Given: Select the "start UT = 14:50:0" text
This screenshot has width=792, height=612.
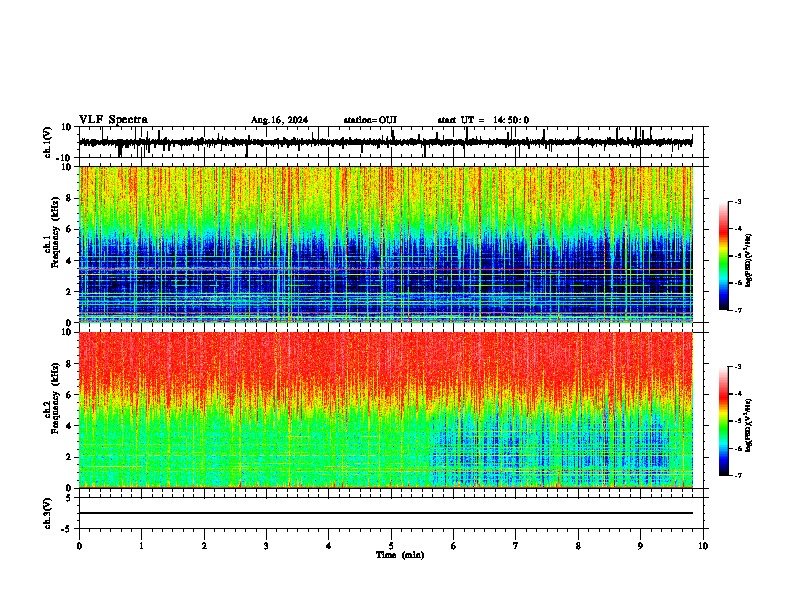Looking at the screenshot, I should point(483,120).
